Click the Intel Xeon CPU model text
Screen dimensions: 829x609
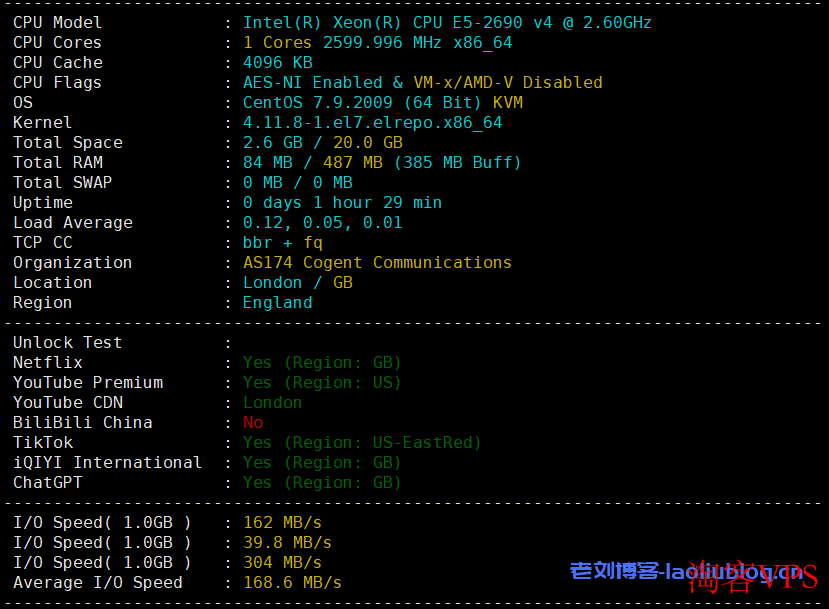click(447, 23)
